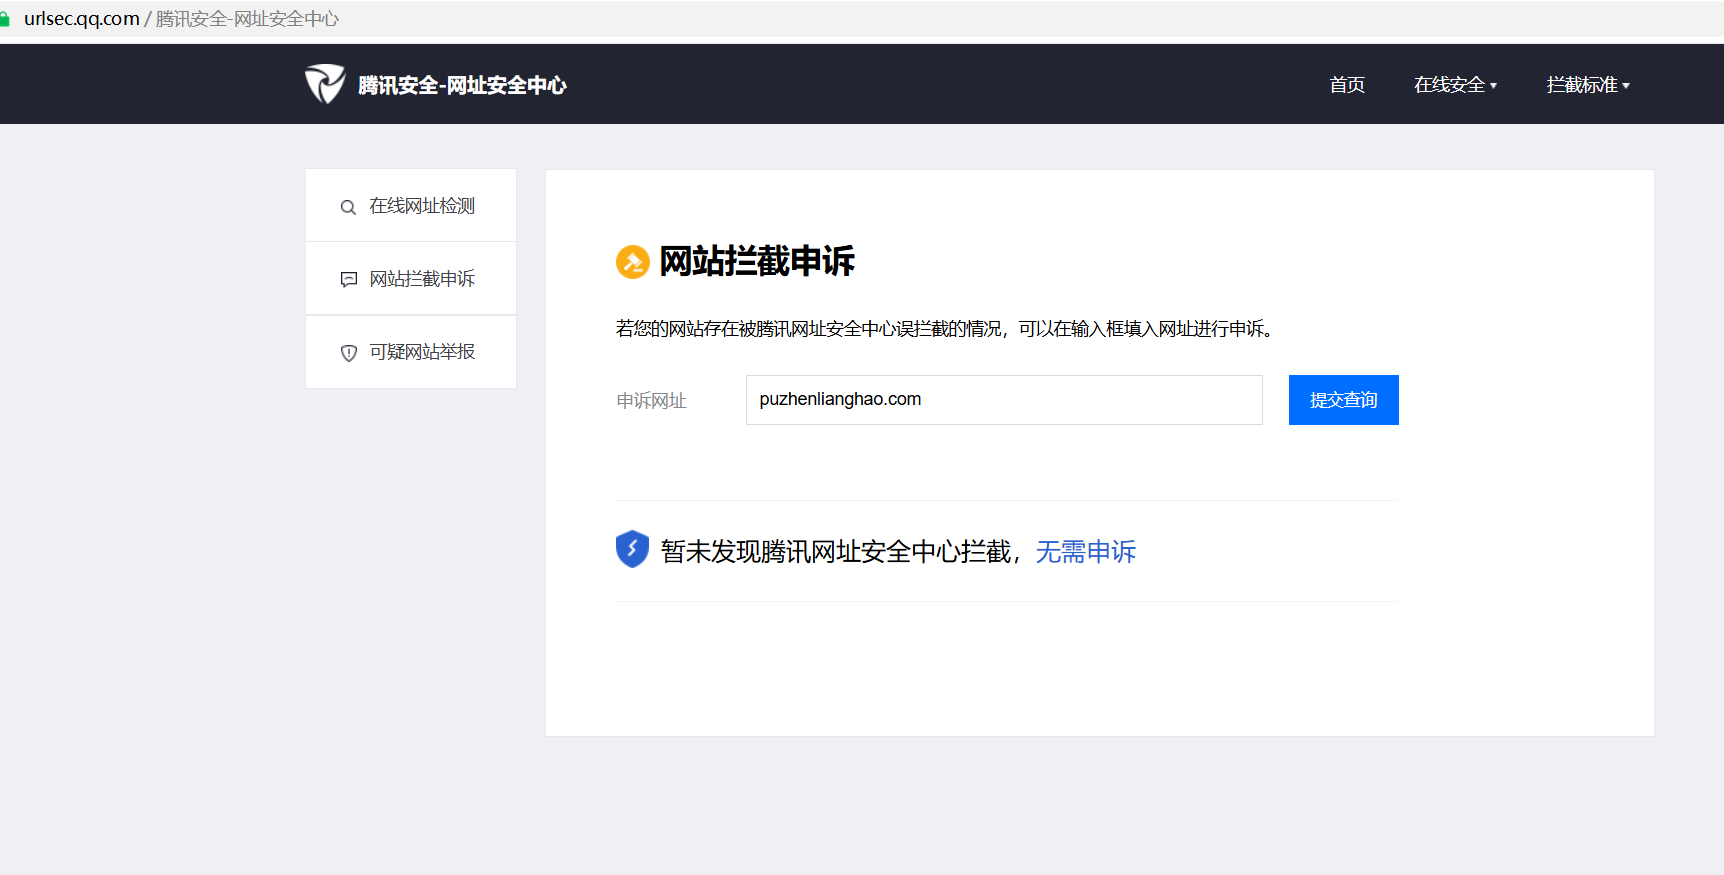Click the 无需申诉 blue text

(1085, 552)
